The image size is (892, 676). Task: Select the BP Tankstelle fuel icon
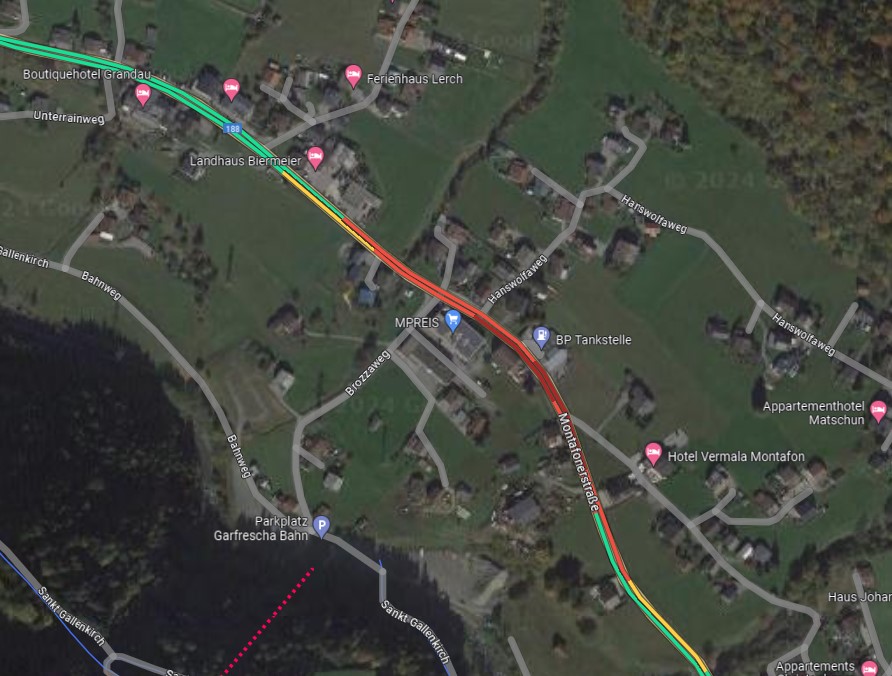(541, 337)
